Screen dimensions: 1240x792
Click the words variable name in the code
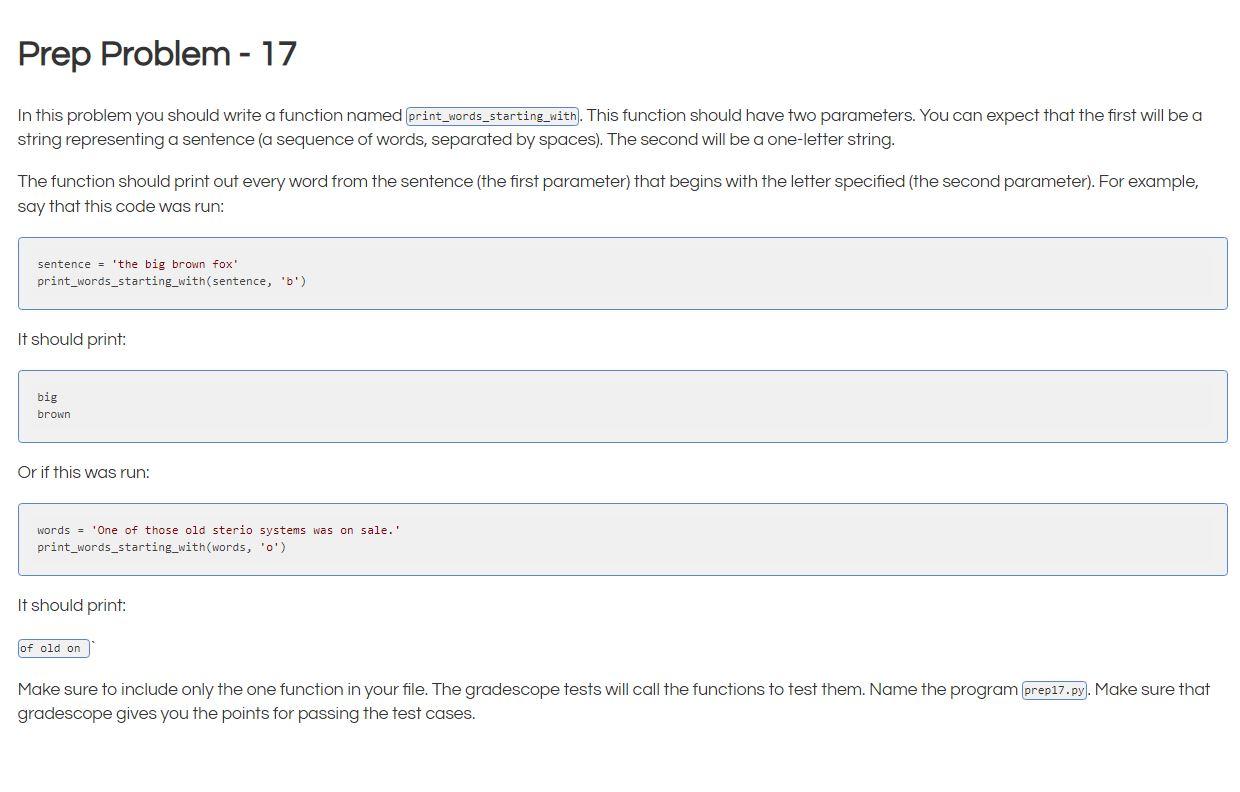(x=51, y=530)
